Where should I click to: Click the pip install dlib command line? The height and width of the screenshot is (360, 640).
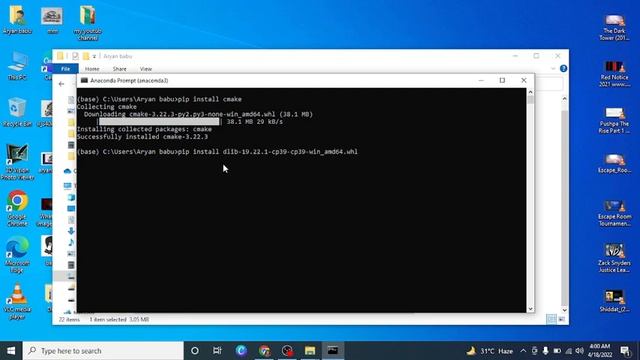[218, 152]
